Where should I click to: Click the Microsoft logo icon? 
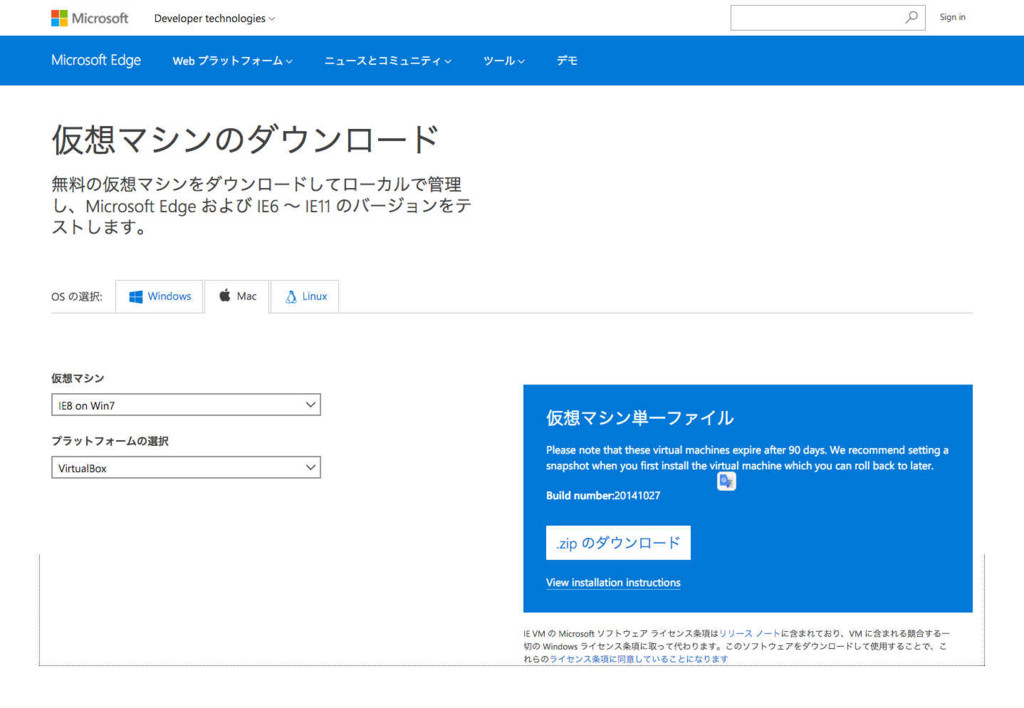coord(59,18)
